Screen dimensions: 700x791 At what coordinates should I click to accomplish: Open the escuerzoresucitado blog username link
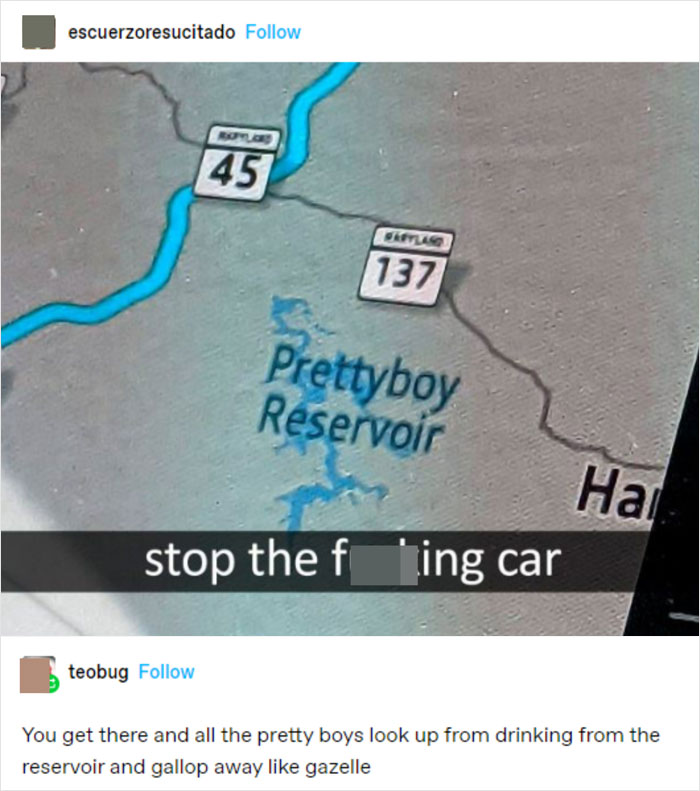(x=151, y=32)
